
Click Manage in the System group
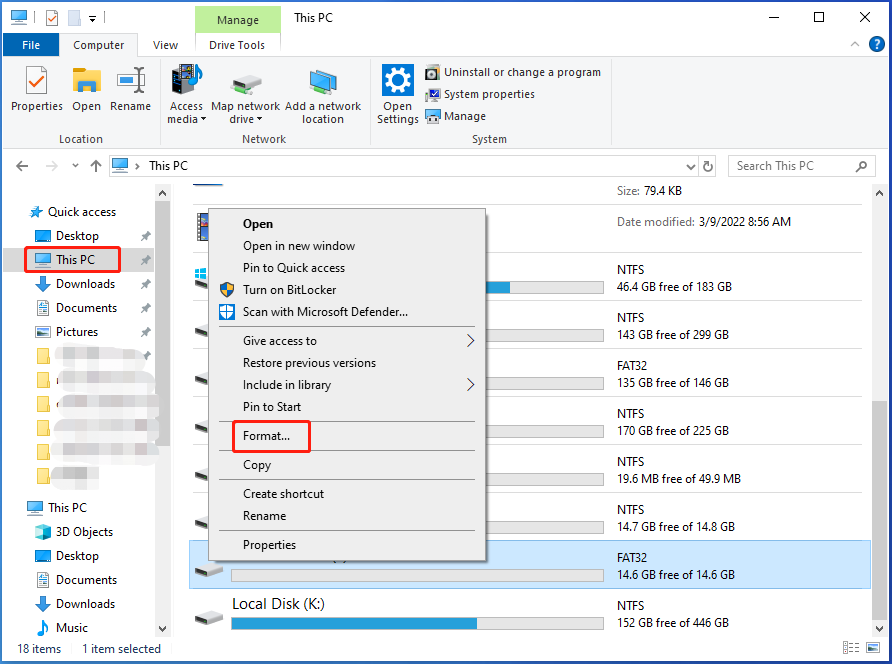(x=456, y=116)
